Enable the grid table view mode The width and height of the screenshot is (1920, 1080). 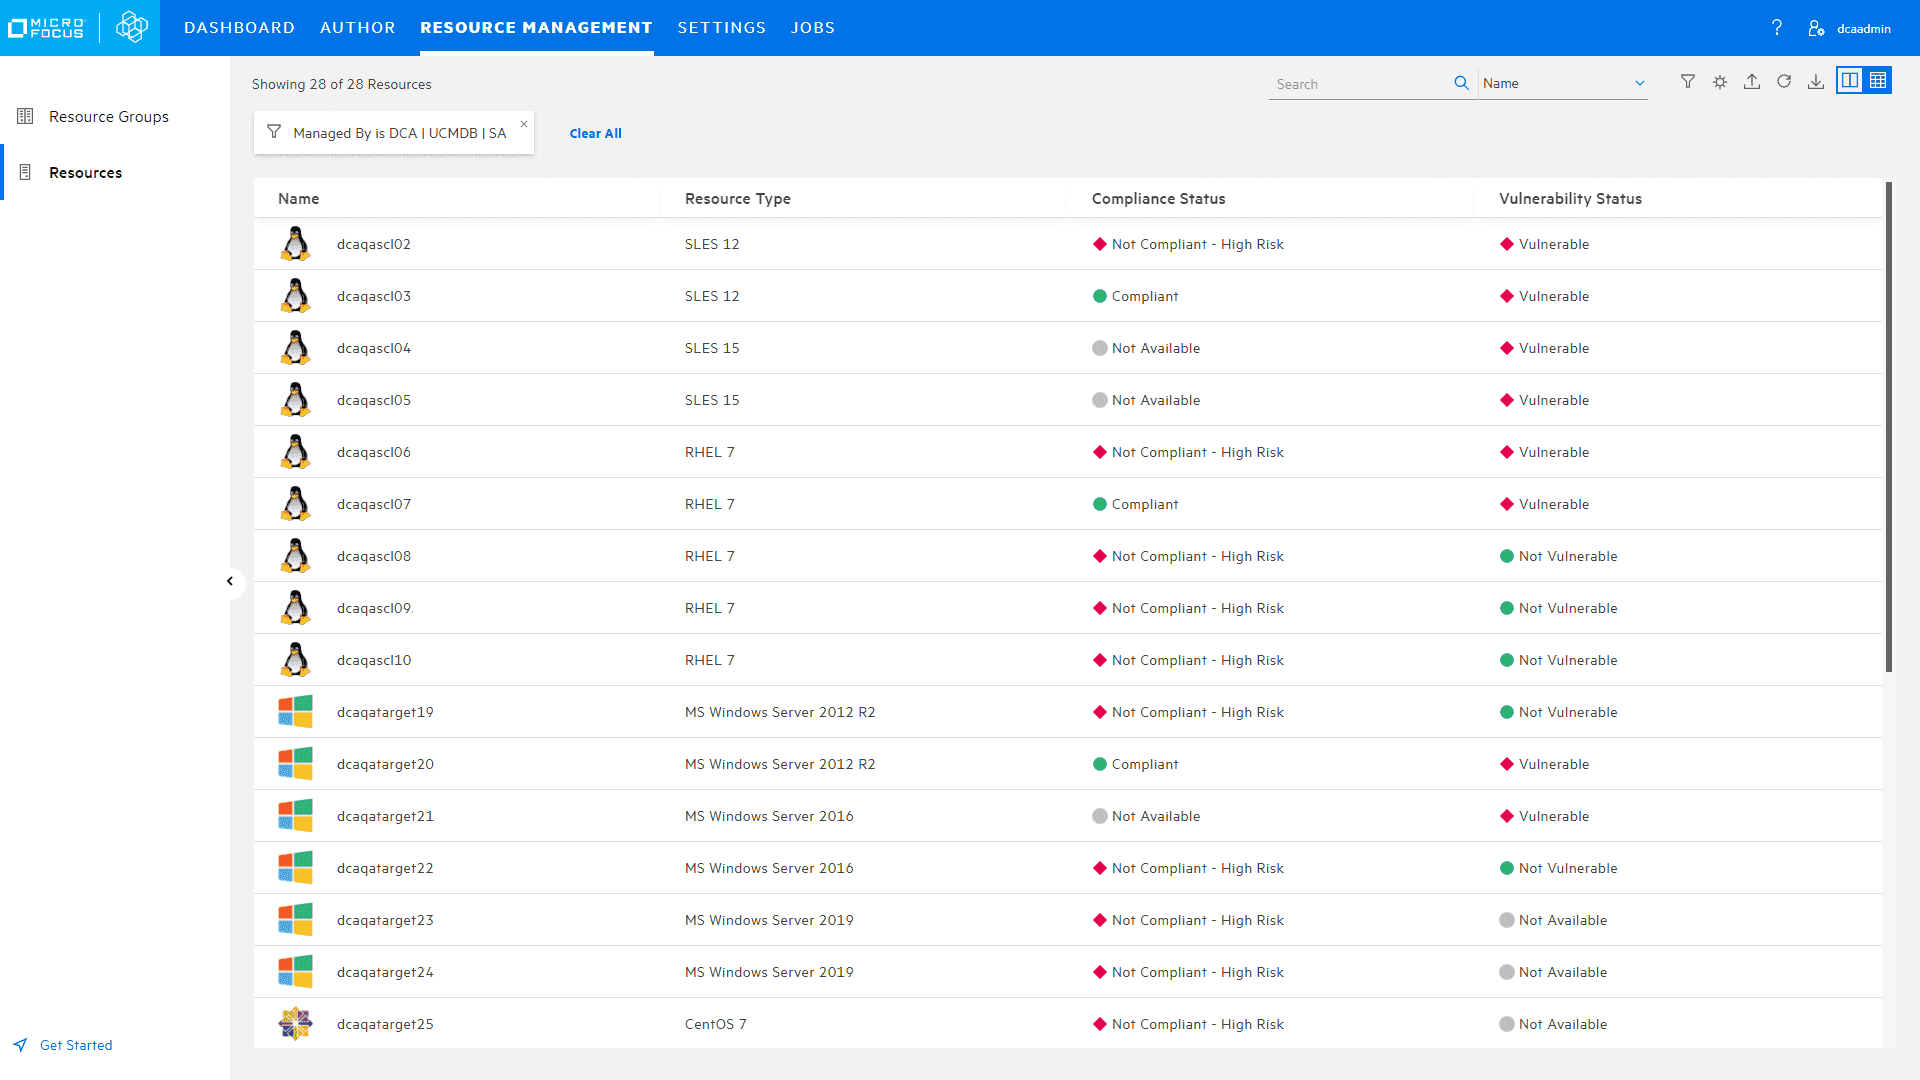click(1879, 80)
